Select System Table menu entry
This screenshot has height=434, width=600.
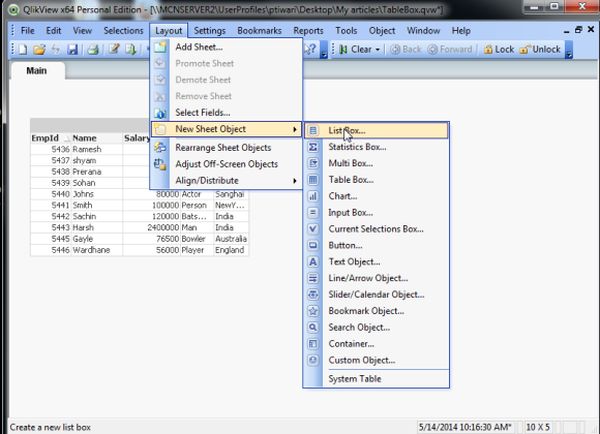pos(355,379)
